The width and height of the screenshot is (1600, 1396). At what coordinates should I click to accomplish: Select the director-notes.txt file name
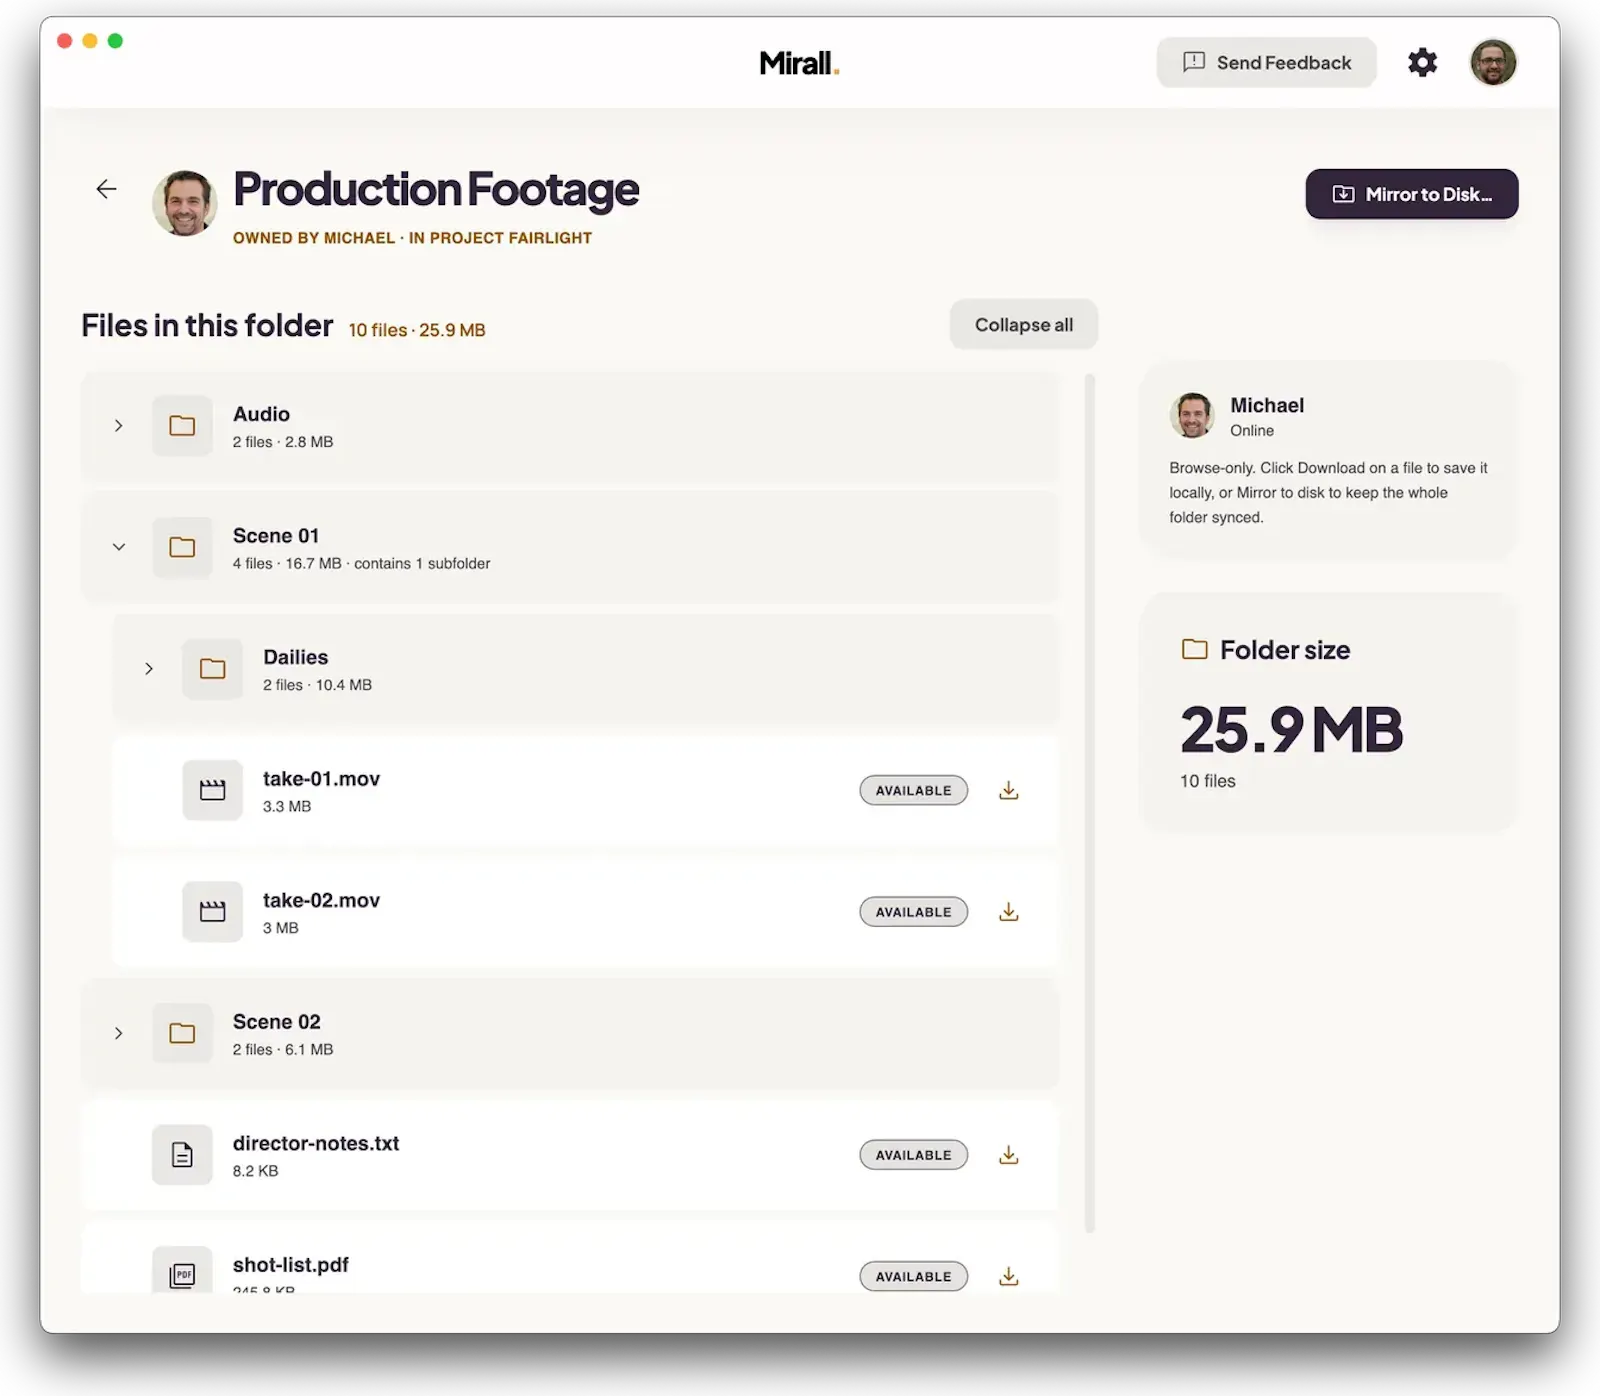coord(316,1143)
